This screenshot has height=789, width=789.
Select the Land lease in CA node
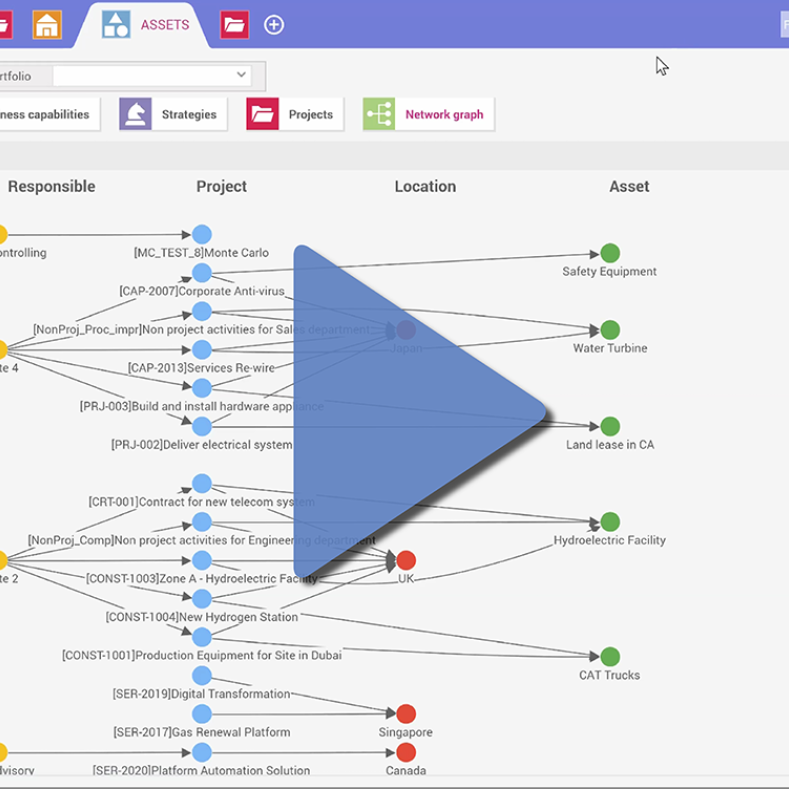[610, 427]
